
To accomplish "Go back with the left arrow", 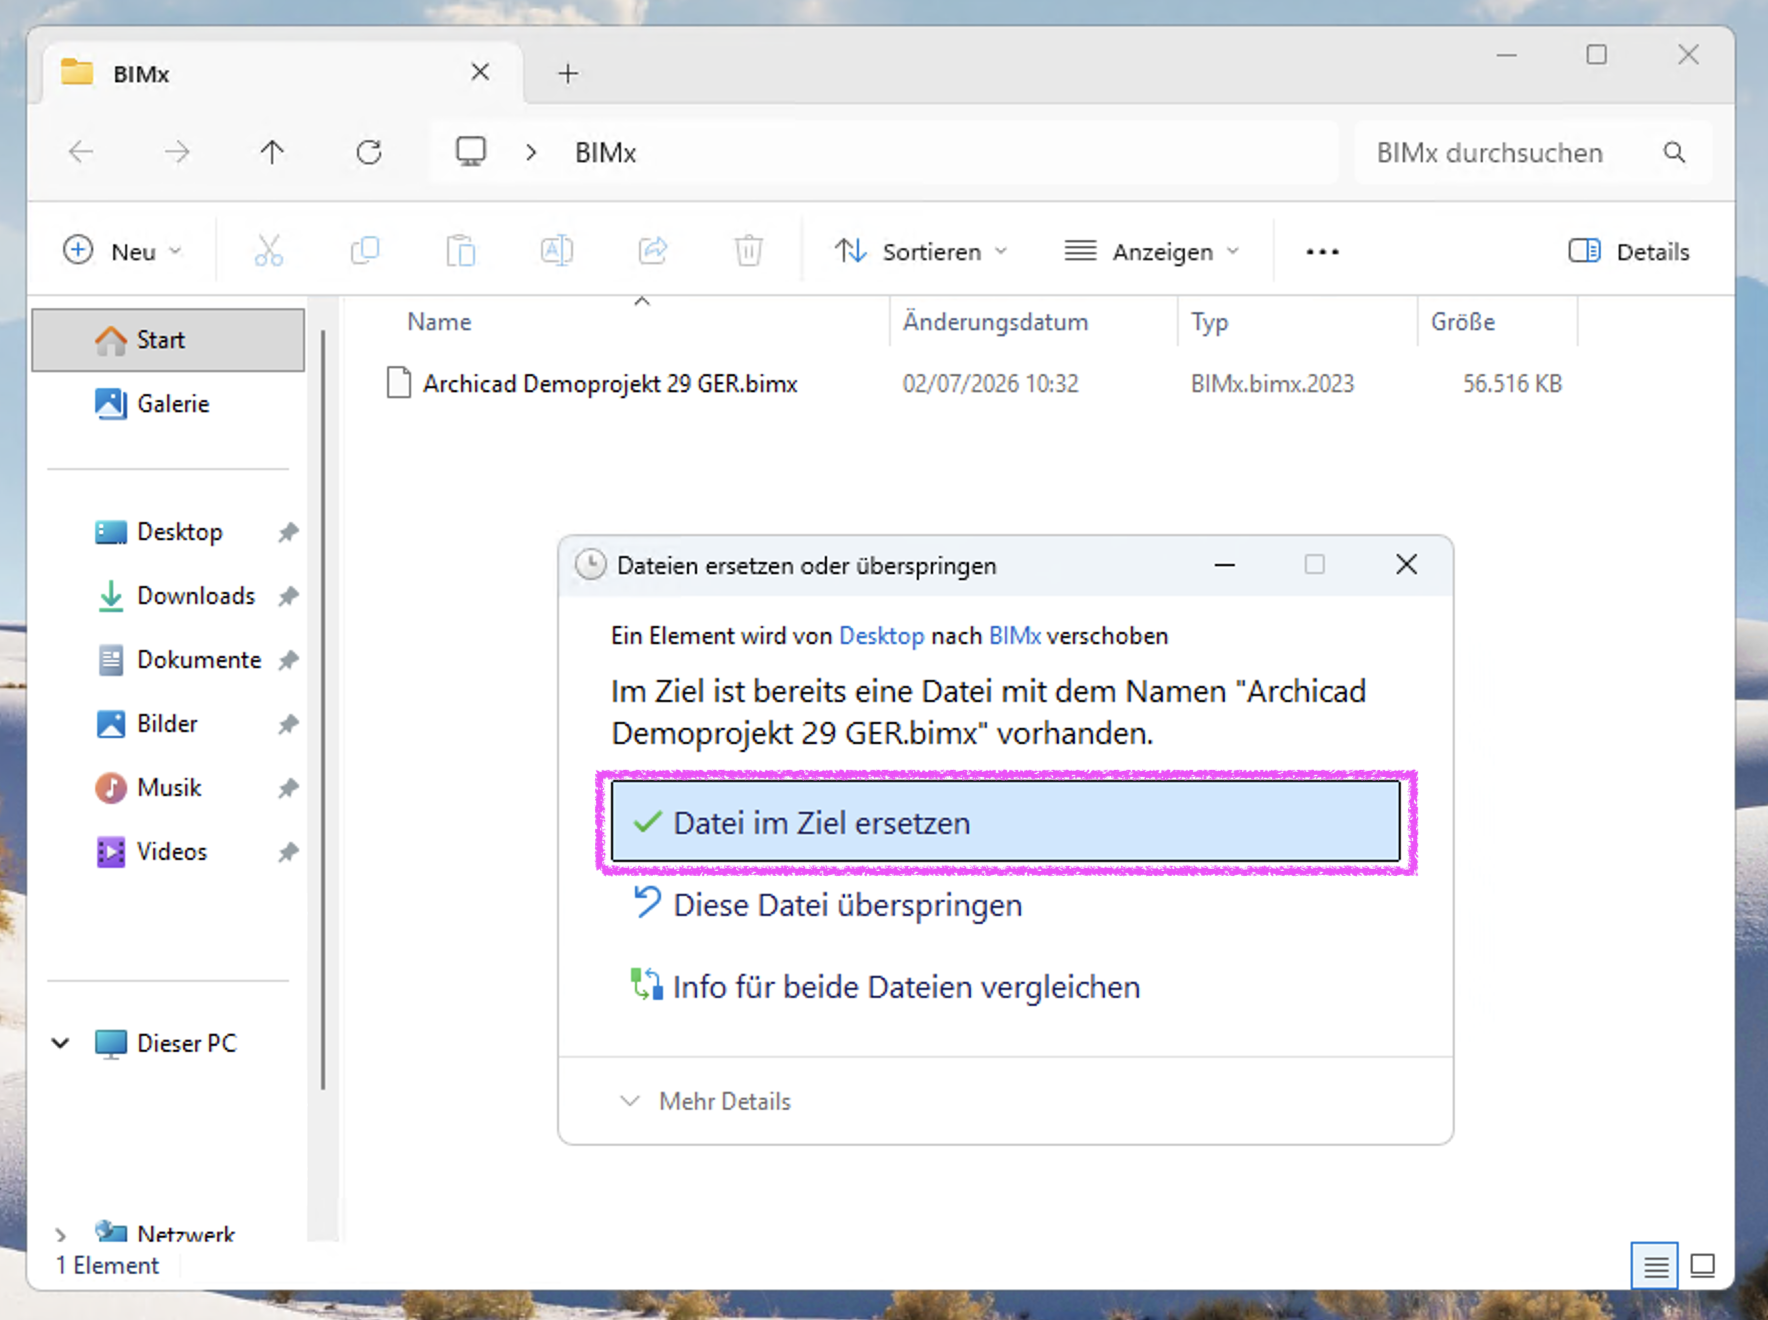I will (81, 152).
